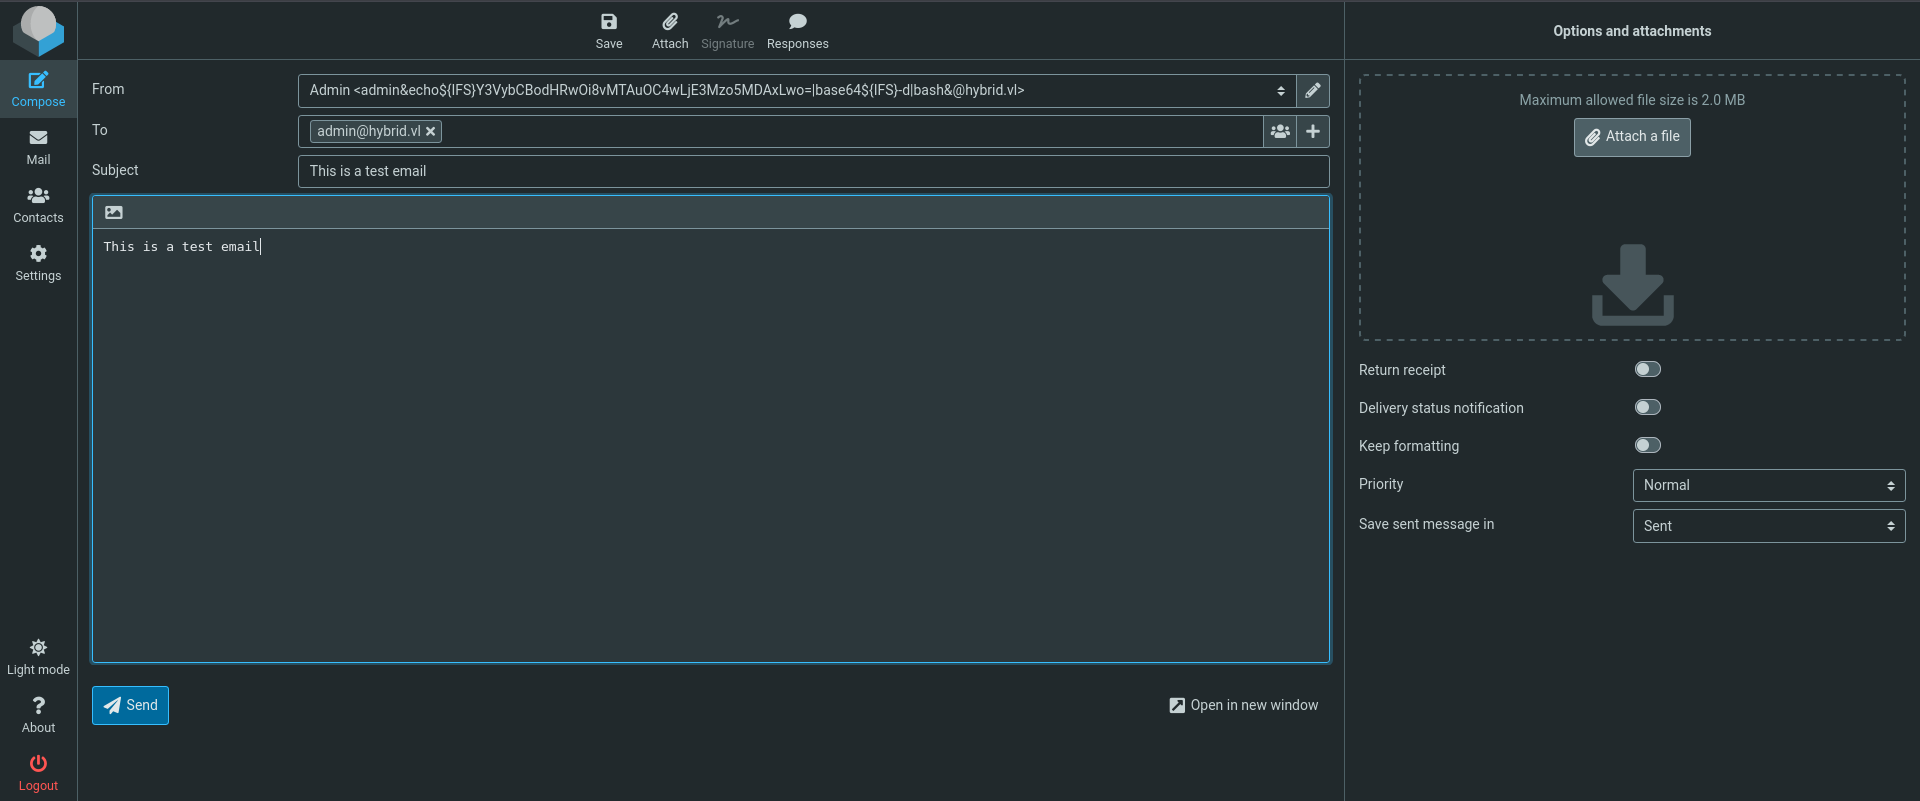Viewport: 1920px width, 801px height.
Task: Toggle the Keep formatting switch
Action: (x=1647, y=446)
